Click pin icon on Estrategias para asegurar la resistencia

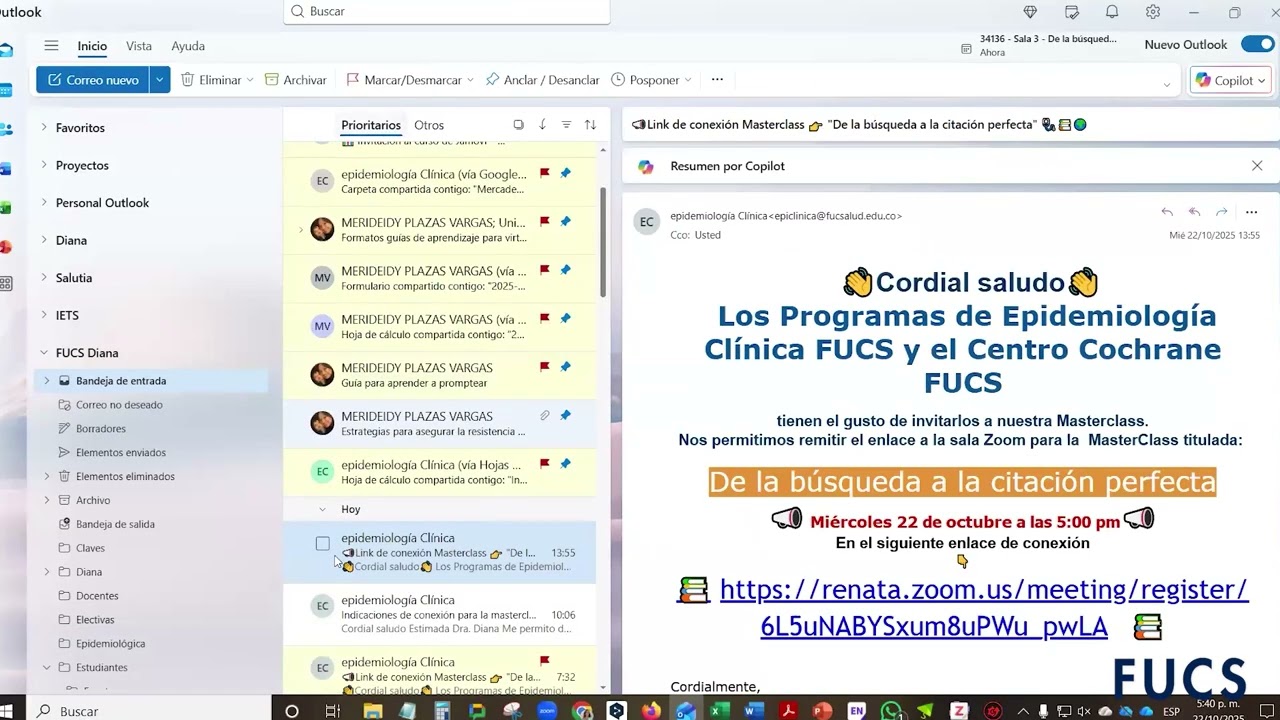[x=565, y=415]
